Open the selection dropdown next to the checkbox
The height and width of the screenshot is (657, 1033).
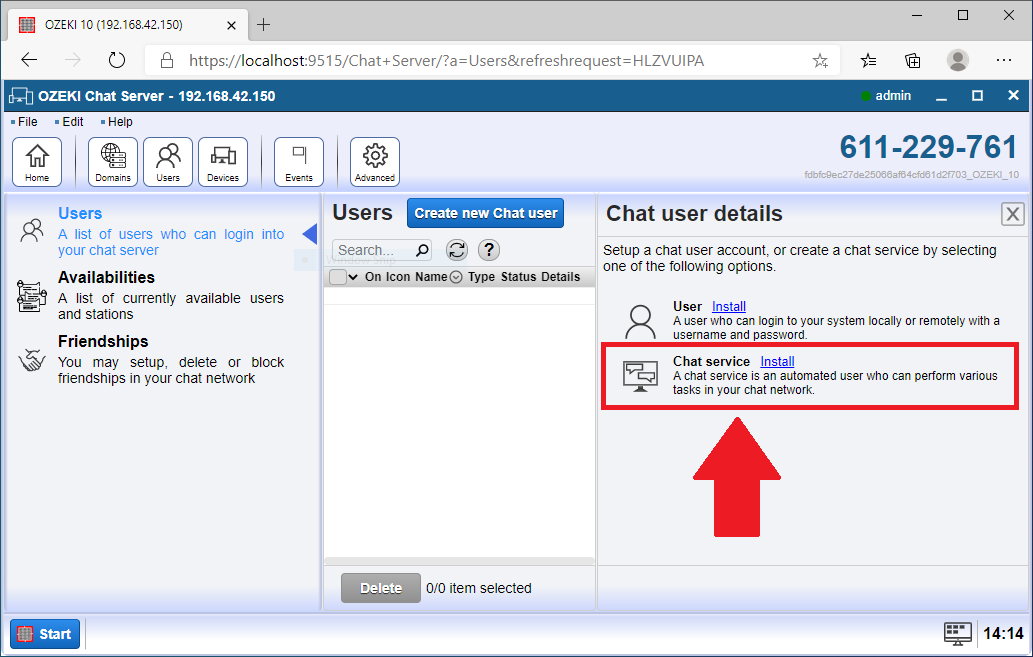pyautogui.click(x=352, y=276)
